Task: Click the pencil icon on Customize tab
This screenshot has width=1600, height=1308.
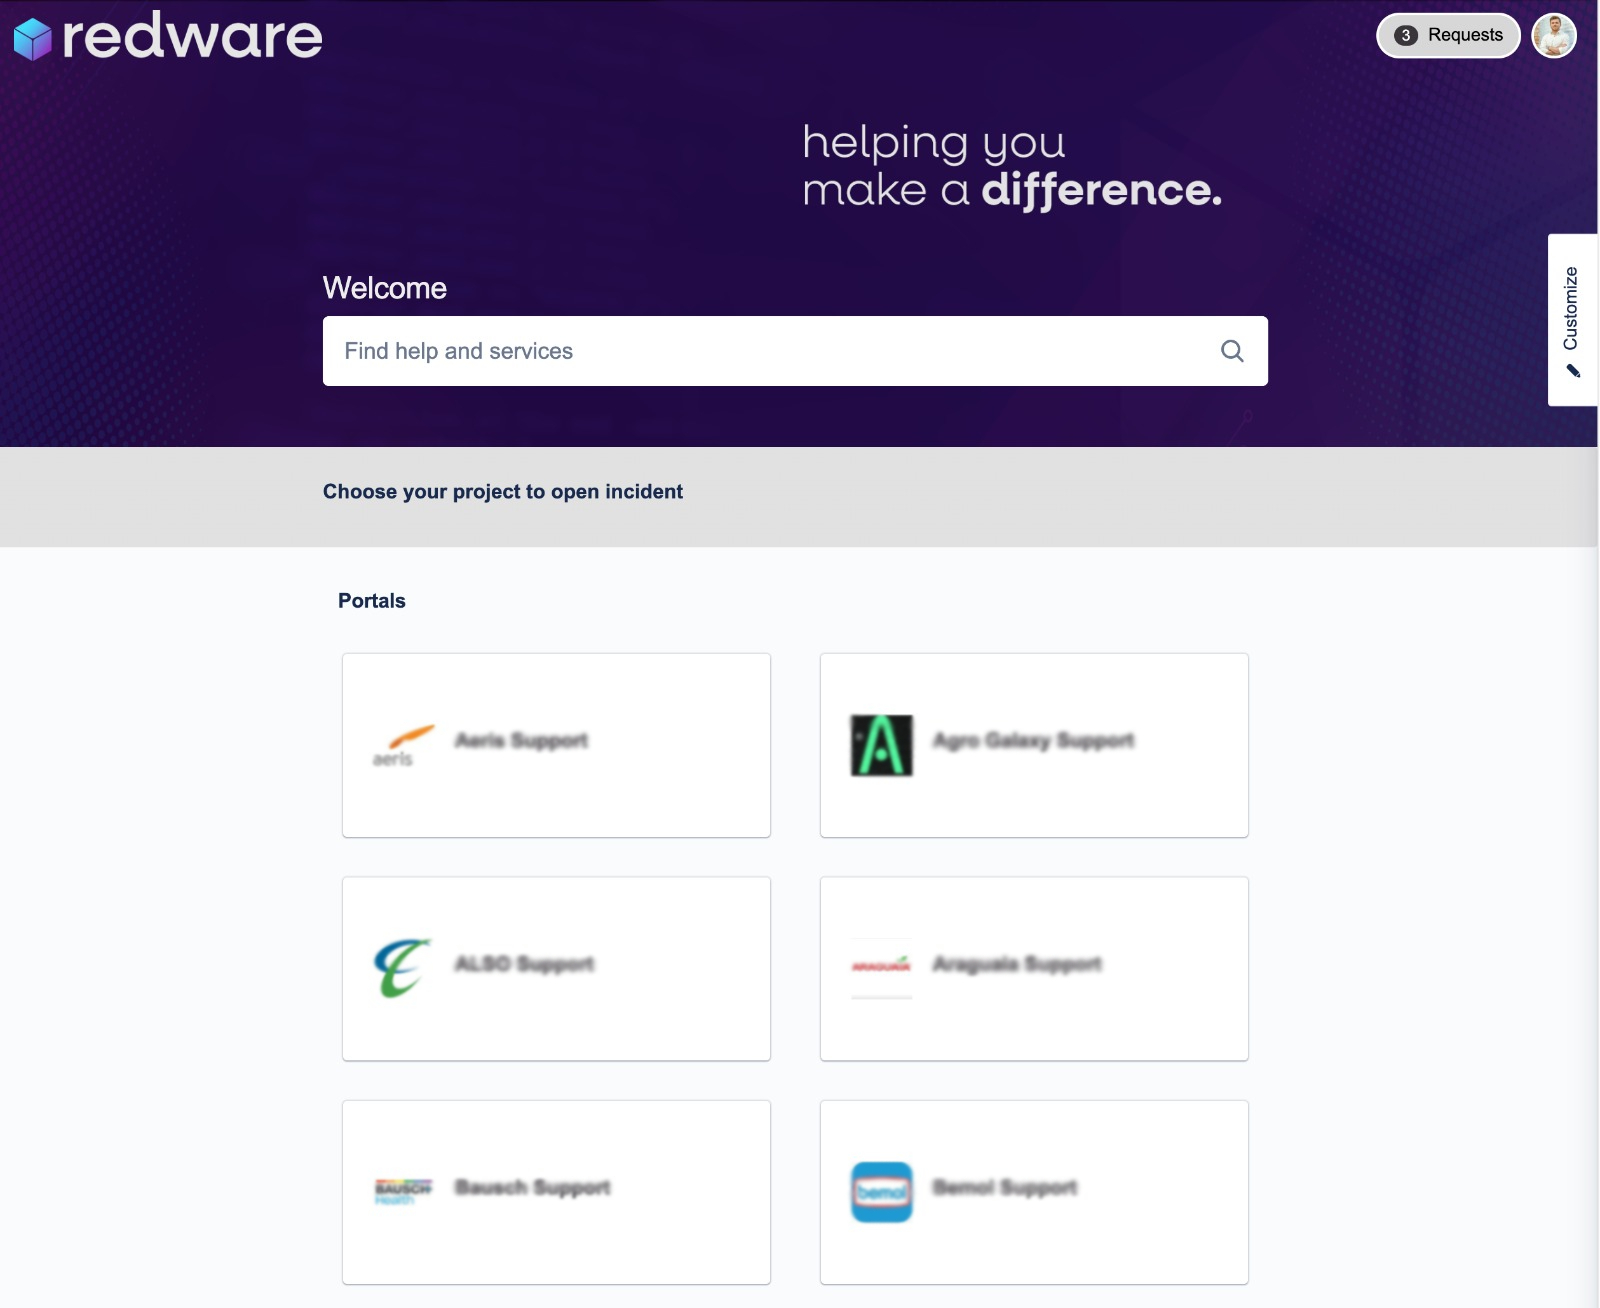Action: [1573, 372]
